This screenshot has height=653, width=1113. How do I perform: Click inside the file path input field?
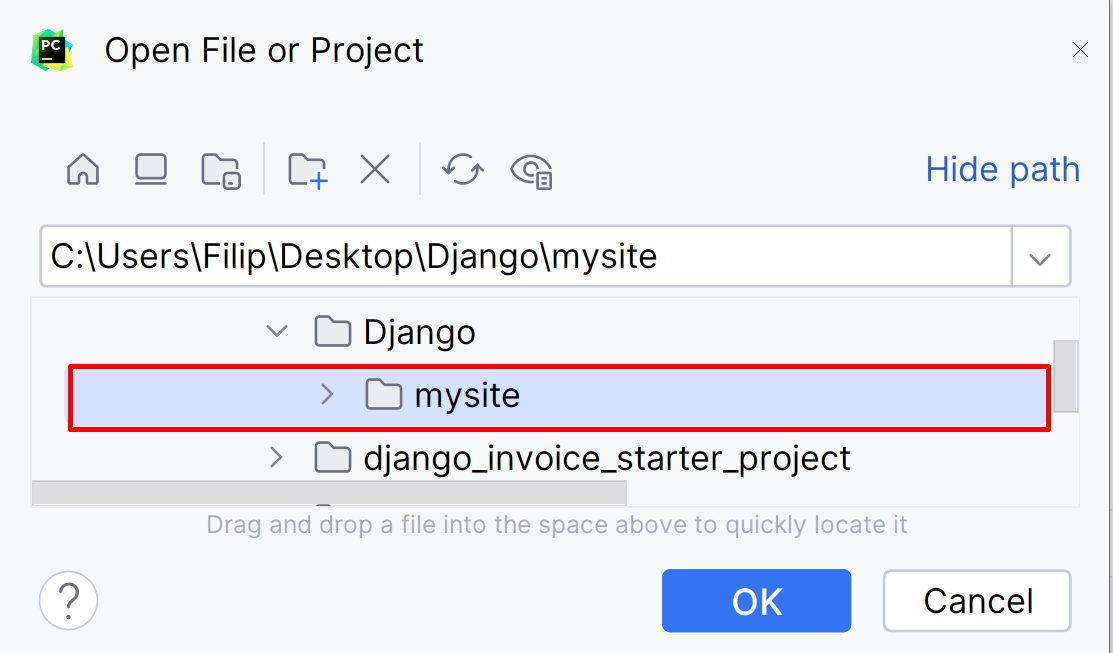500,256
